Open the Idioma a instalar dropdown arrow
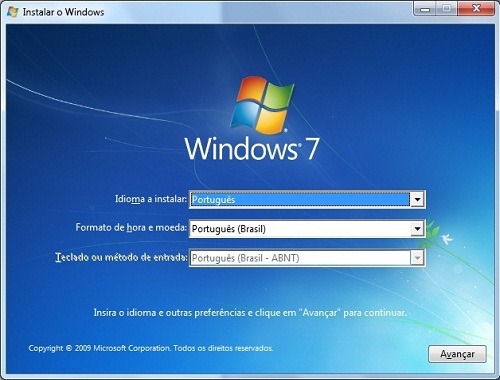The height and width of the screenshot is (380, 500). pyautogui.click(x=417, y=200)
